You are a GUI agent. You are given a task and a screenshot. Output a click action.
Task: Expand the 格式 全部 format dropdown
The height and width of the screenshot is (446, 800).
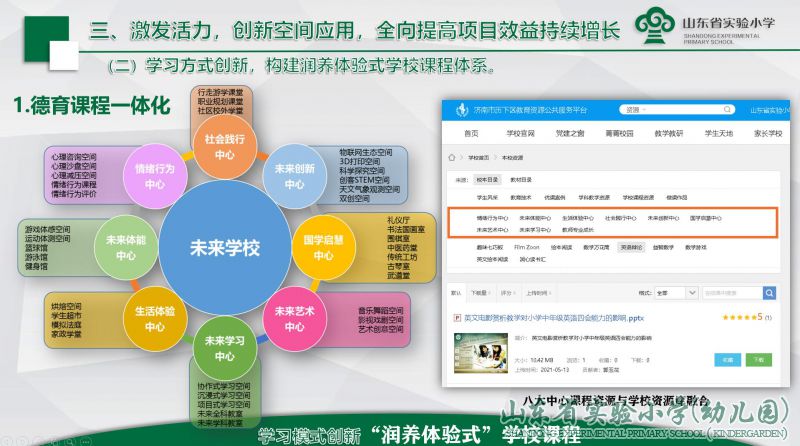(x=674, y=293)
